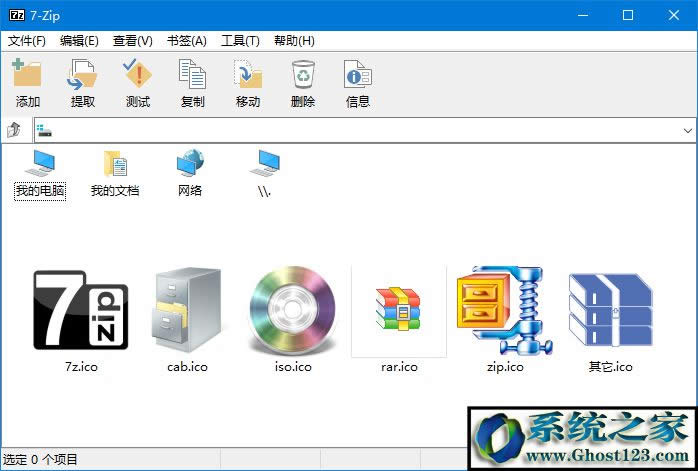Maximize the 7-Zip window

click(x=628, y=15)
